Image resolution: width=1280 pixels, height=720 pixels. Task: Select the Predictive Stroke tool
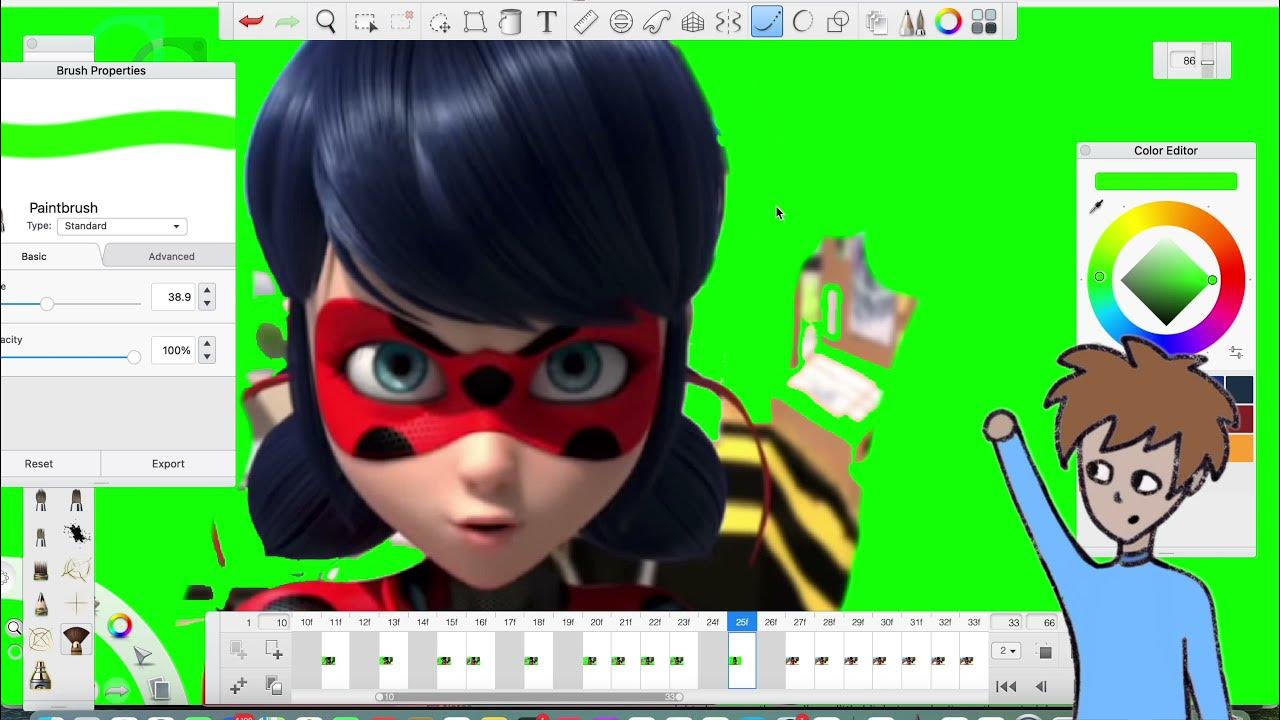pyautogui.click(x=802, y=21)
